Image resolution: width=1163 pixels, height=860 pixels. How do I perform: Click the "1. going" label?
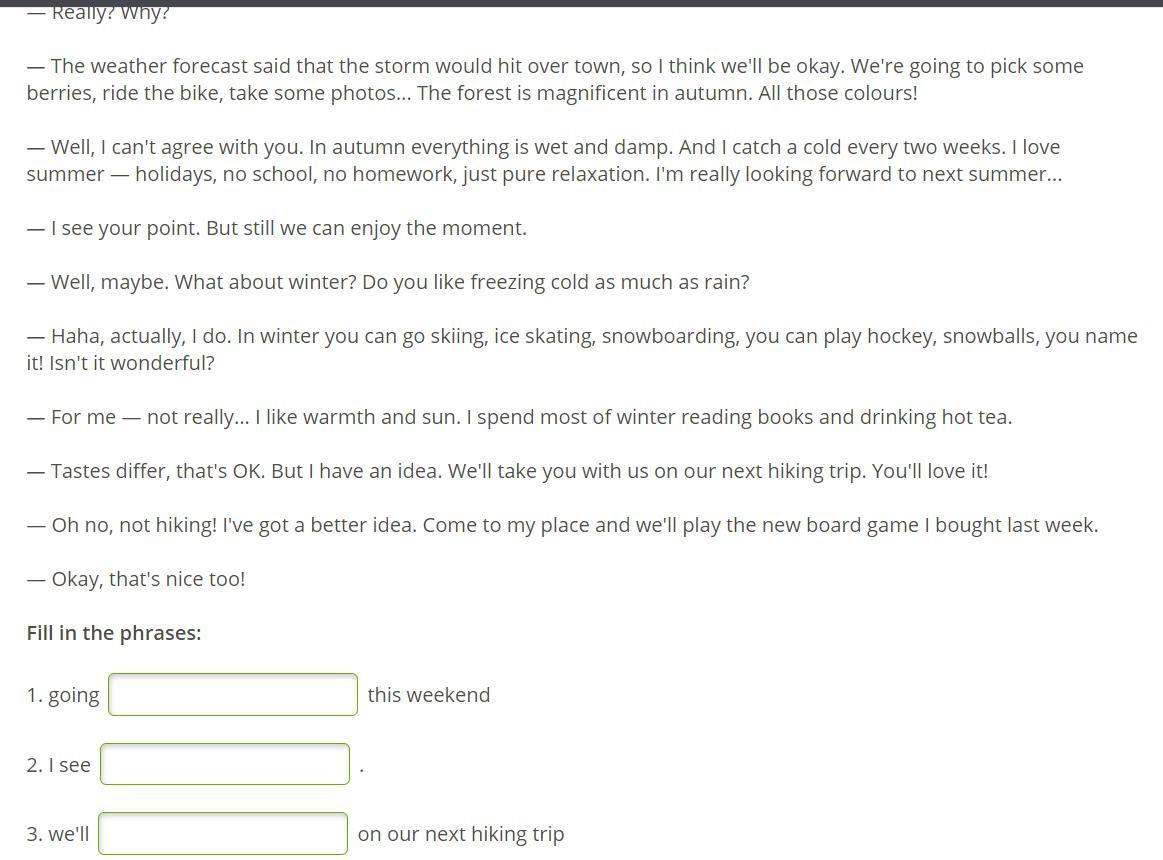[x=63, y=695]
